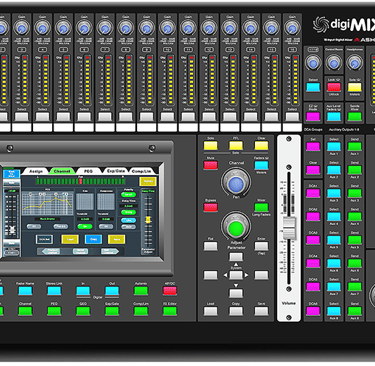
Task: Click the green Send button for Aux 1
Action: [x=355, y=146]
